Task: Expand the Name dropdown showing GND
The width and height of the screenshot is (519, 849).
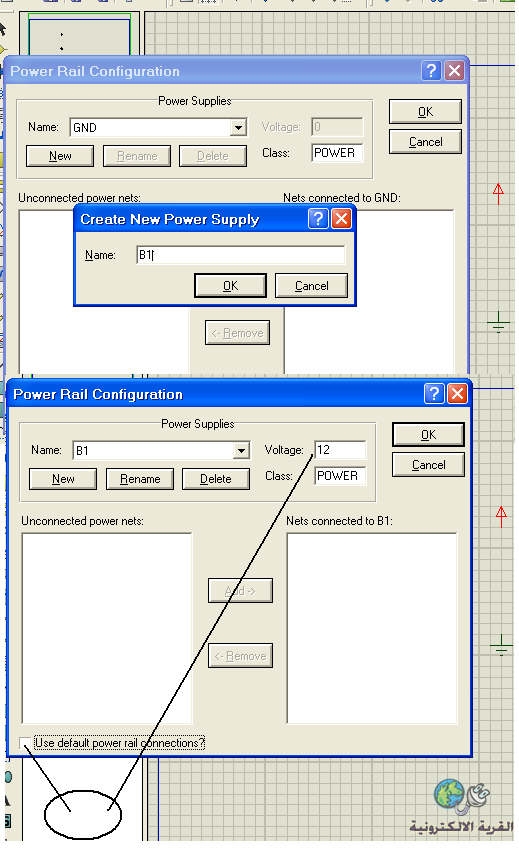Action: coord(238,128)
